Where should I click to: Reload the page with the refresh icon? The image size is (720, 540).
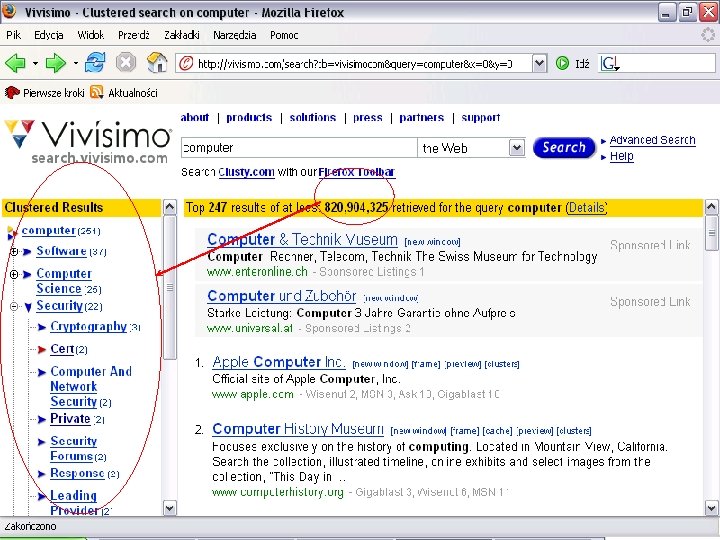[95, 62]
